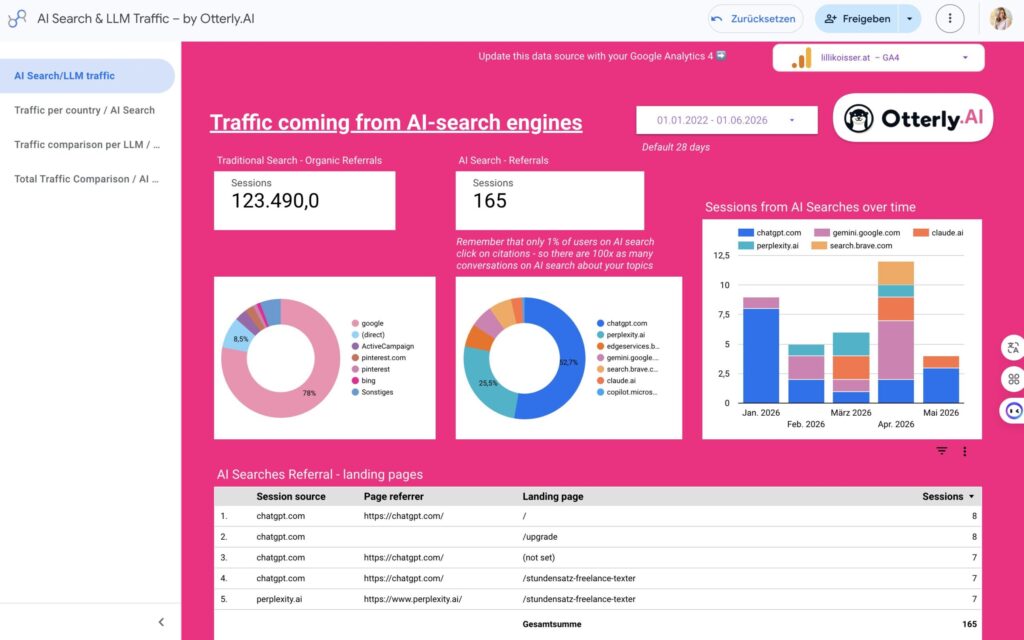Click the claude.ai legend in time chart
Image resolution: width=1024 pixels, height=640 pixels.
point(938,232)
